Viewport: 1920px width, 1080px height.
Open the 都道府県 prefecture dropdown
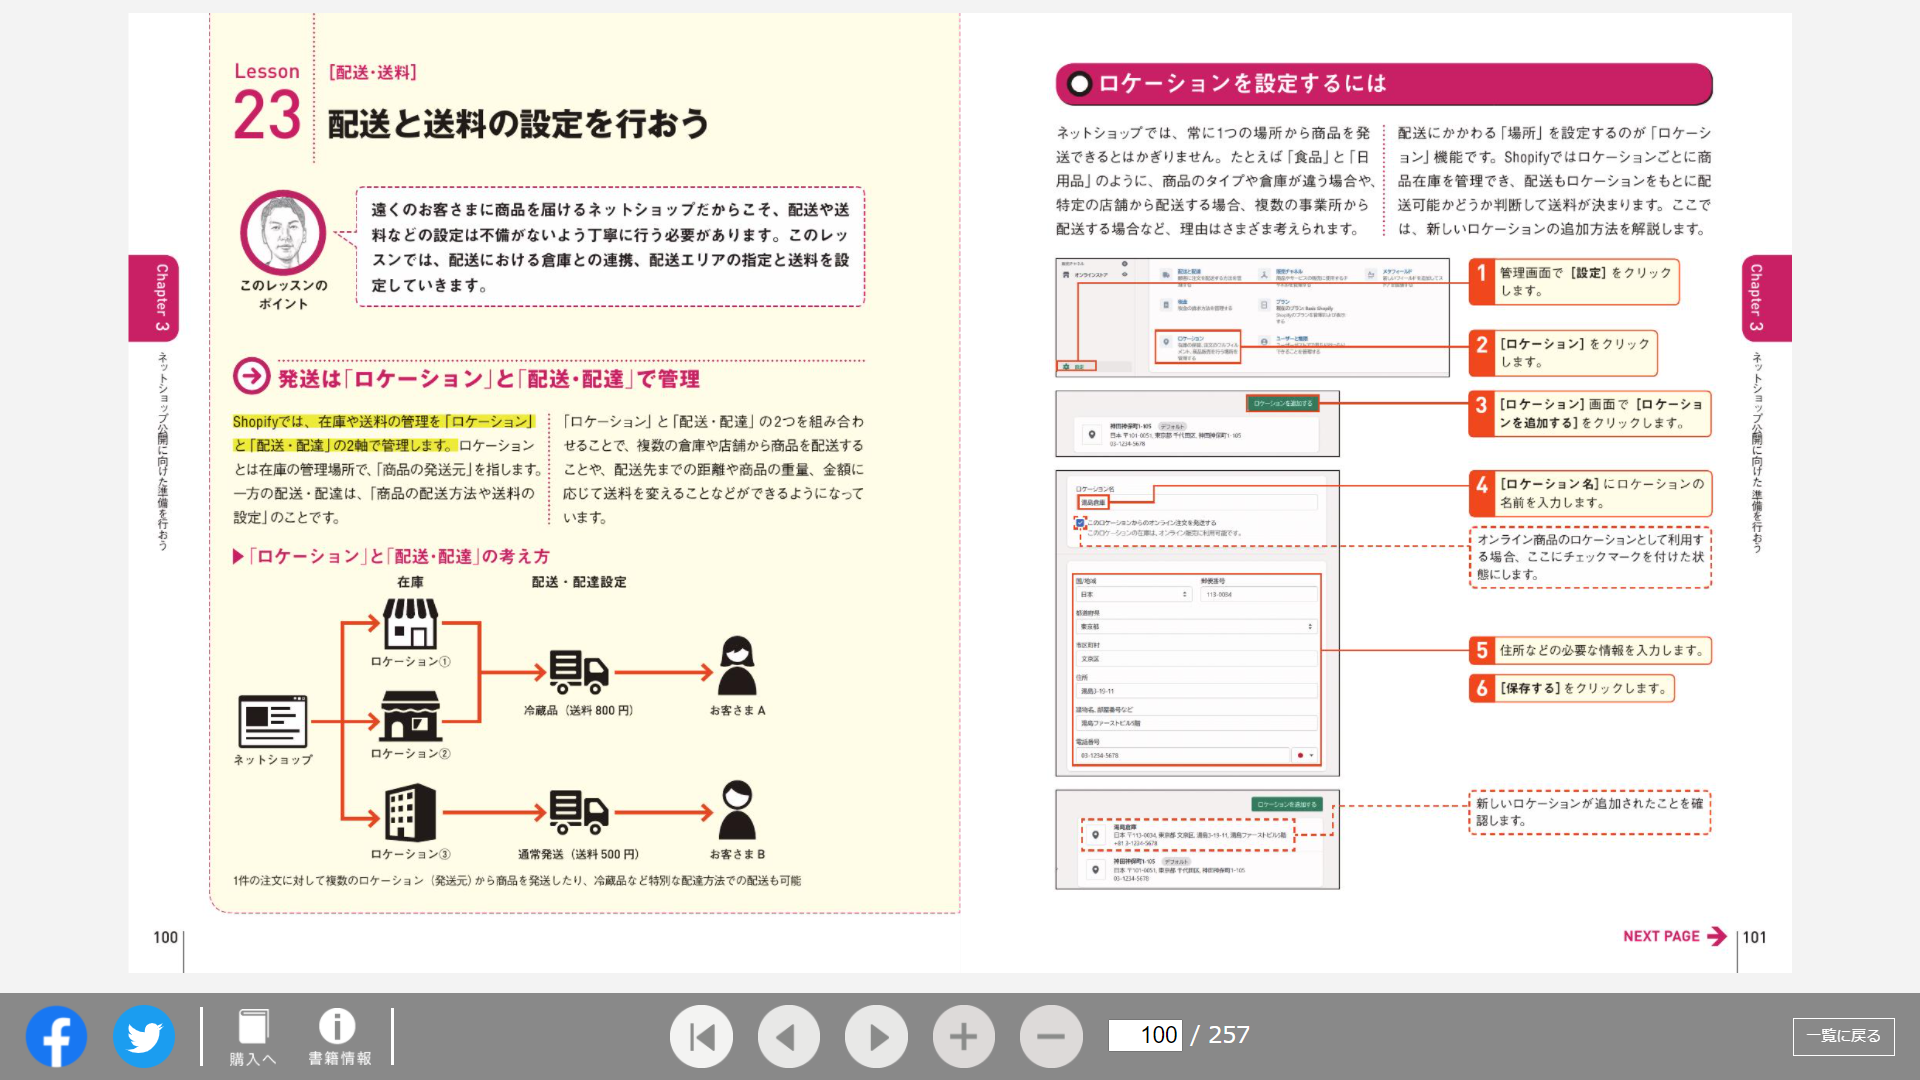coord(1196,627)
